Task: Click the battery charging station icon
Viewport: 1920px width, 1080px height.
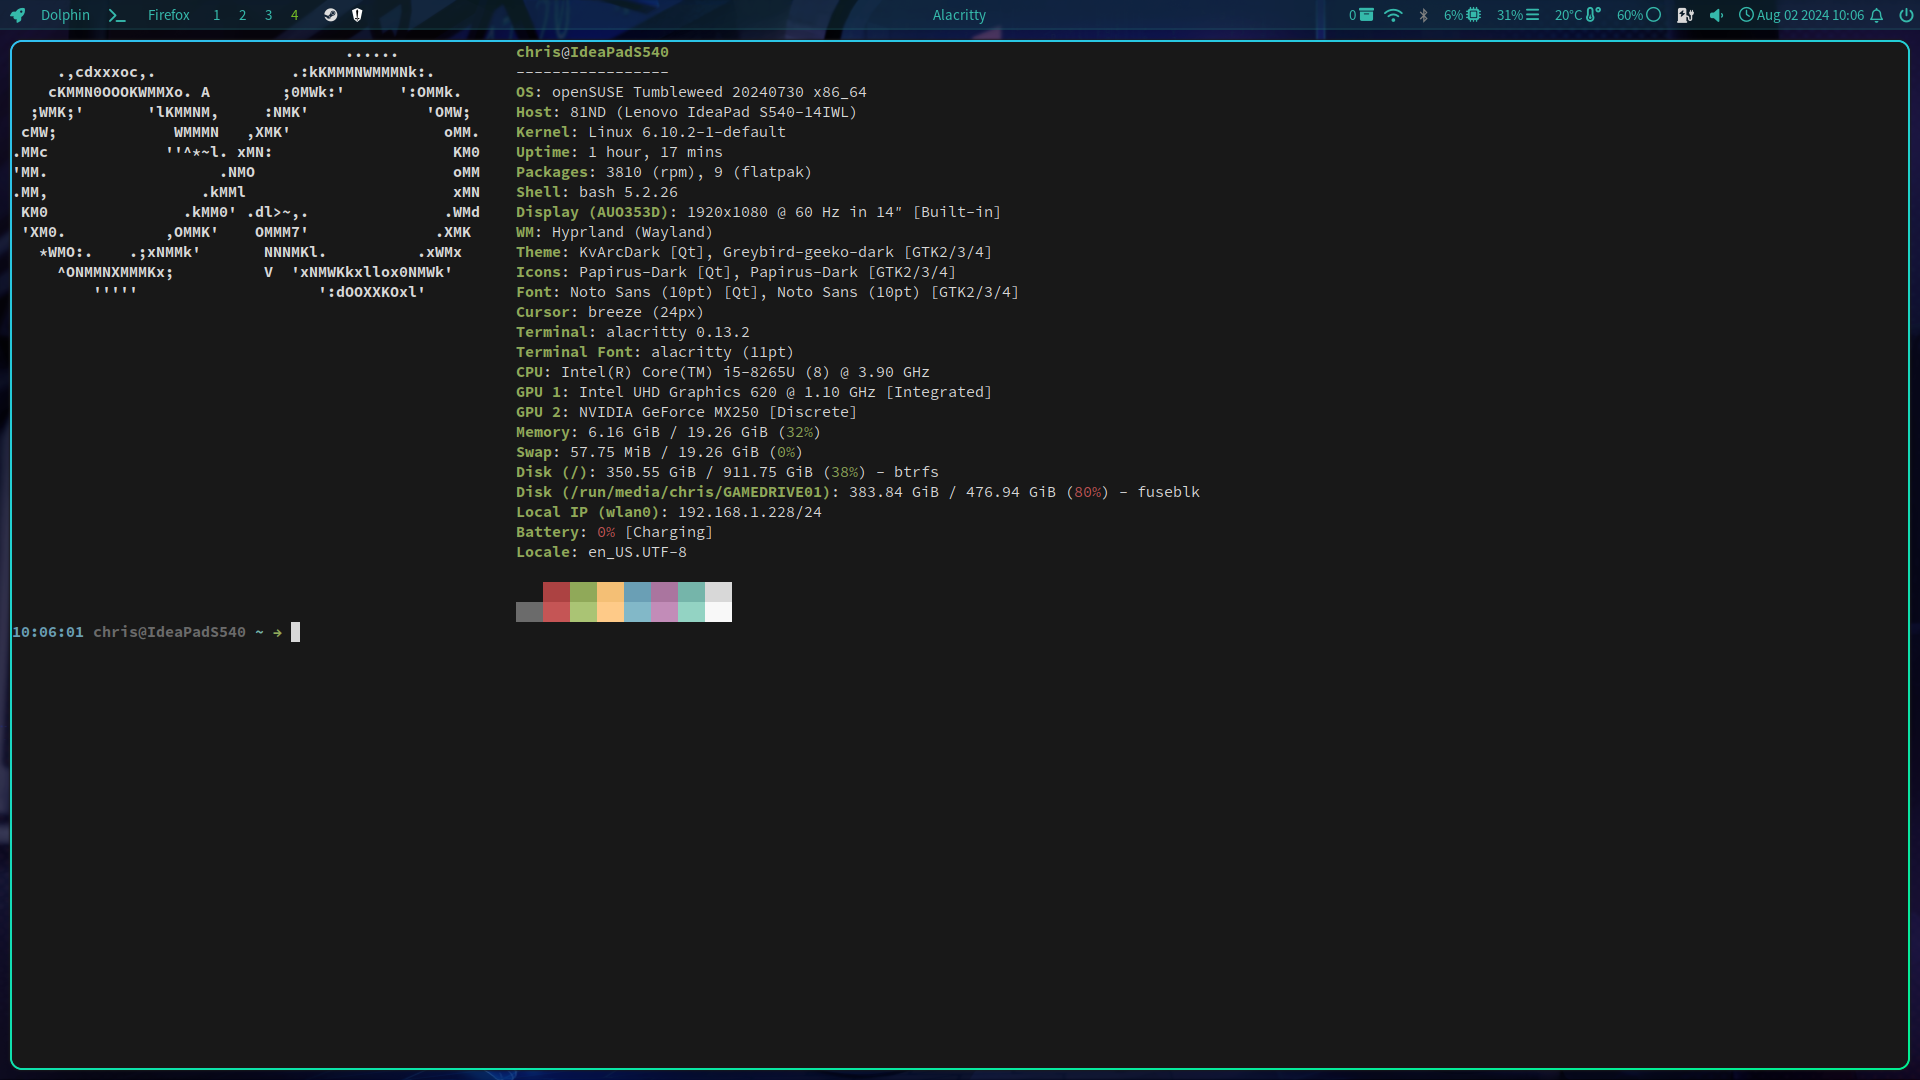Action: [x=1685, y=15]
